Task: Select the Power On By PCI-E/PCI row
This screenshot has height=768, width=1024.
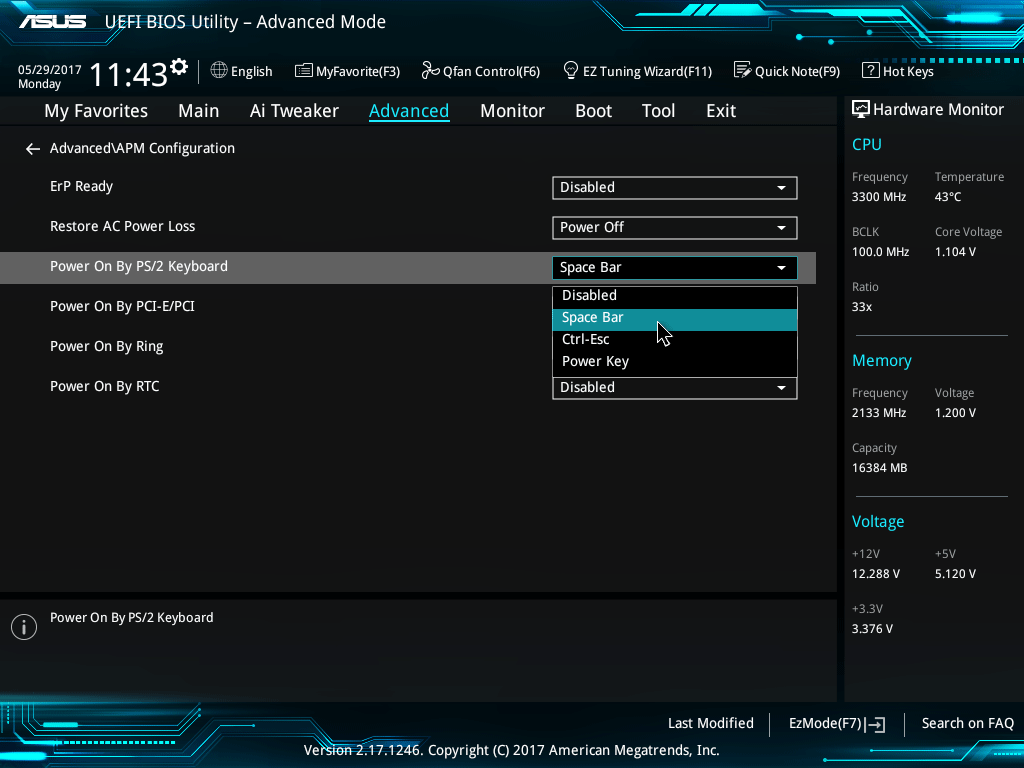Action: [x=408, y=307]
